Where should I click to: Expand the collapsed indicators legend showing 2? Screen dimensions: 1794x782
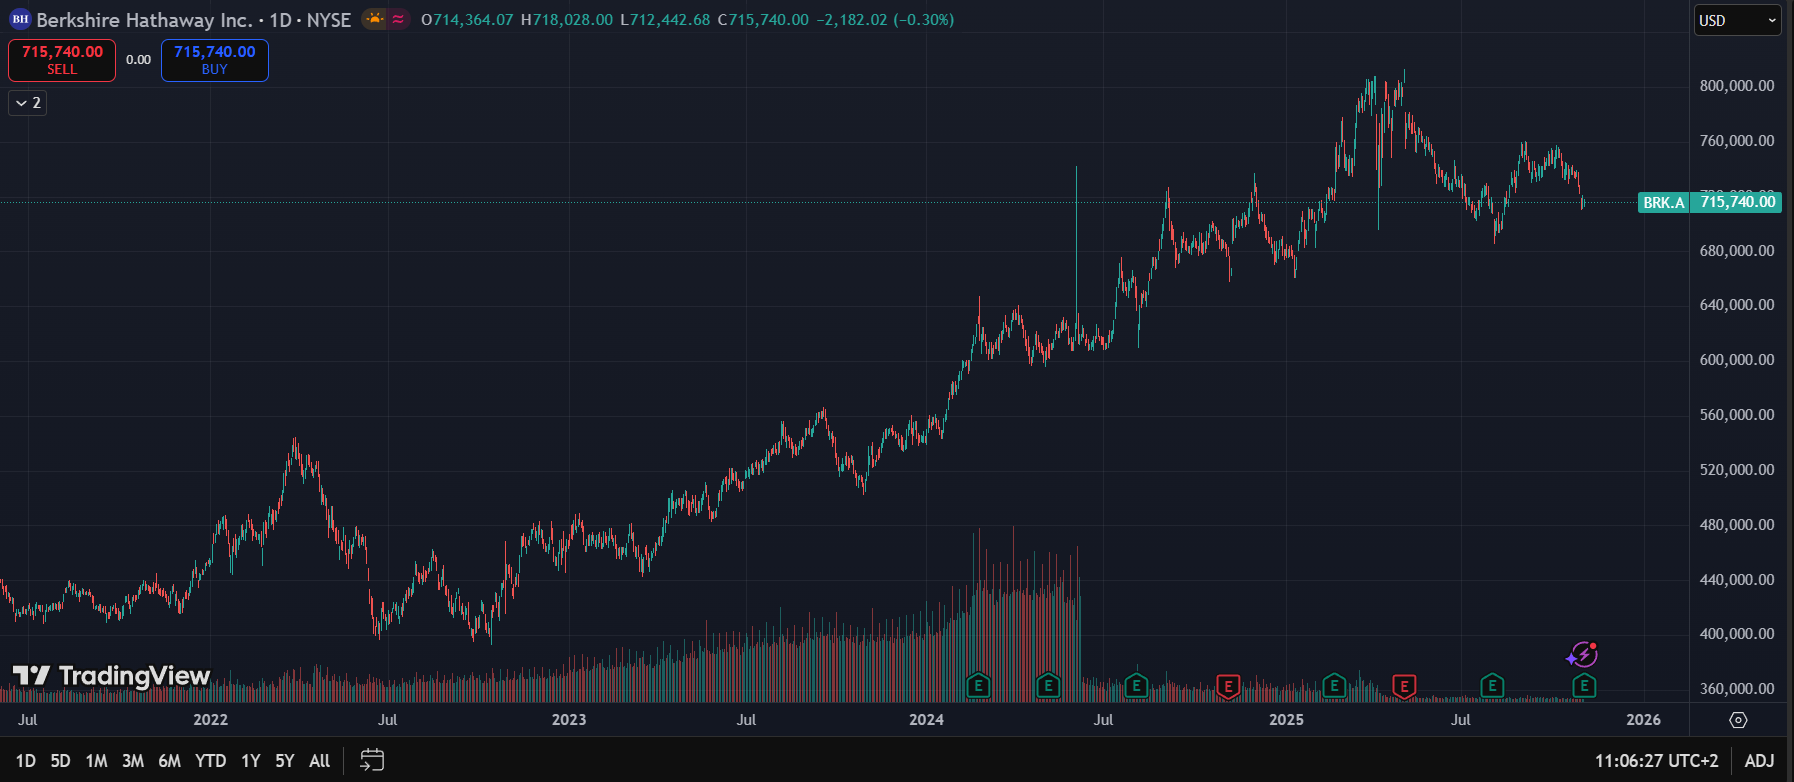[x=28, y=103]
